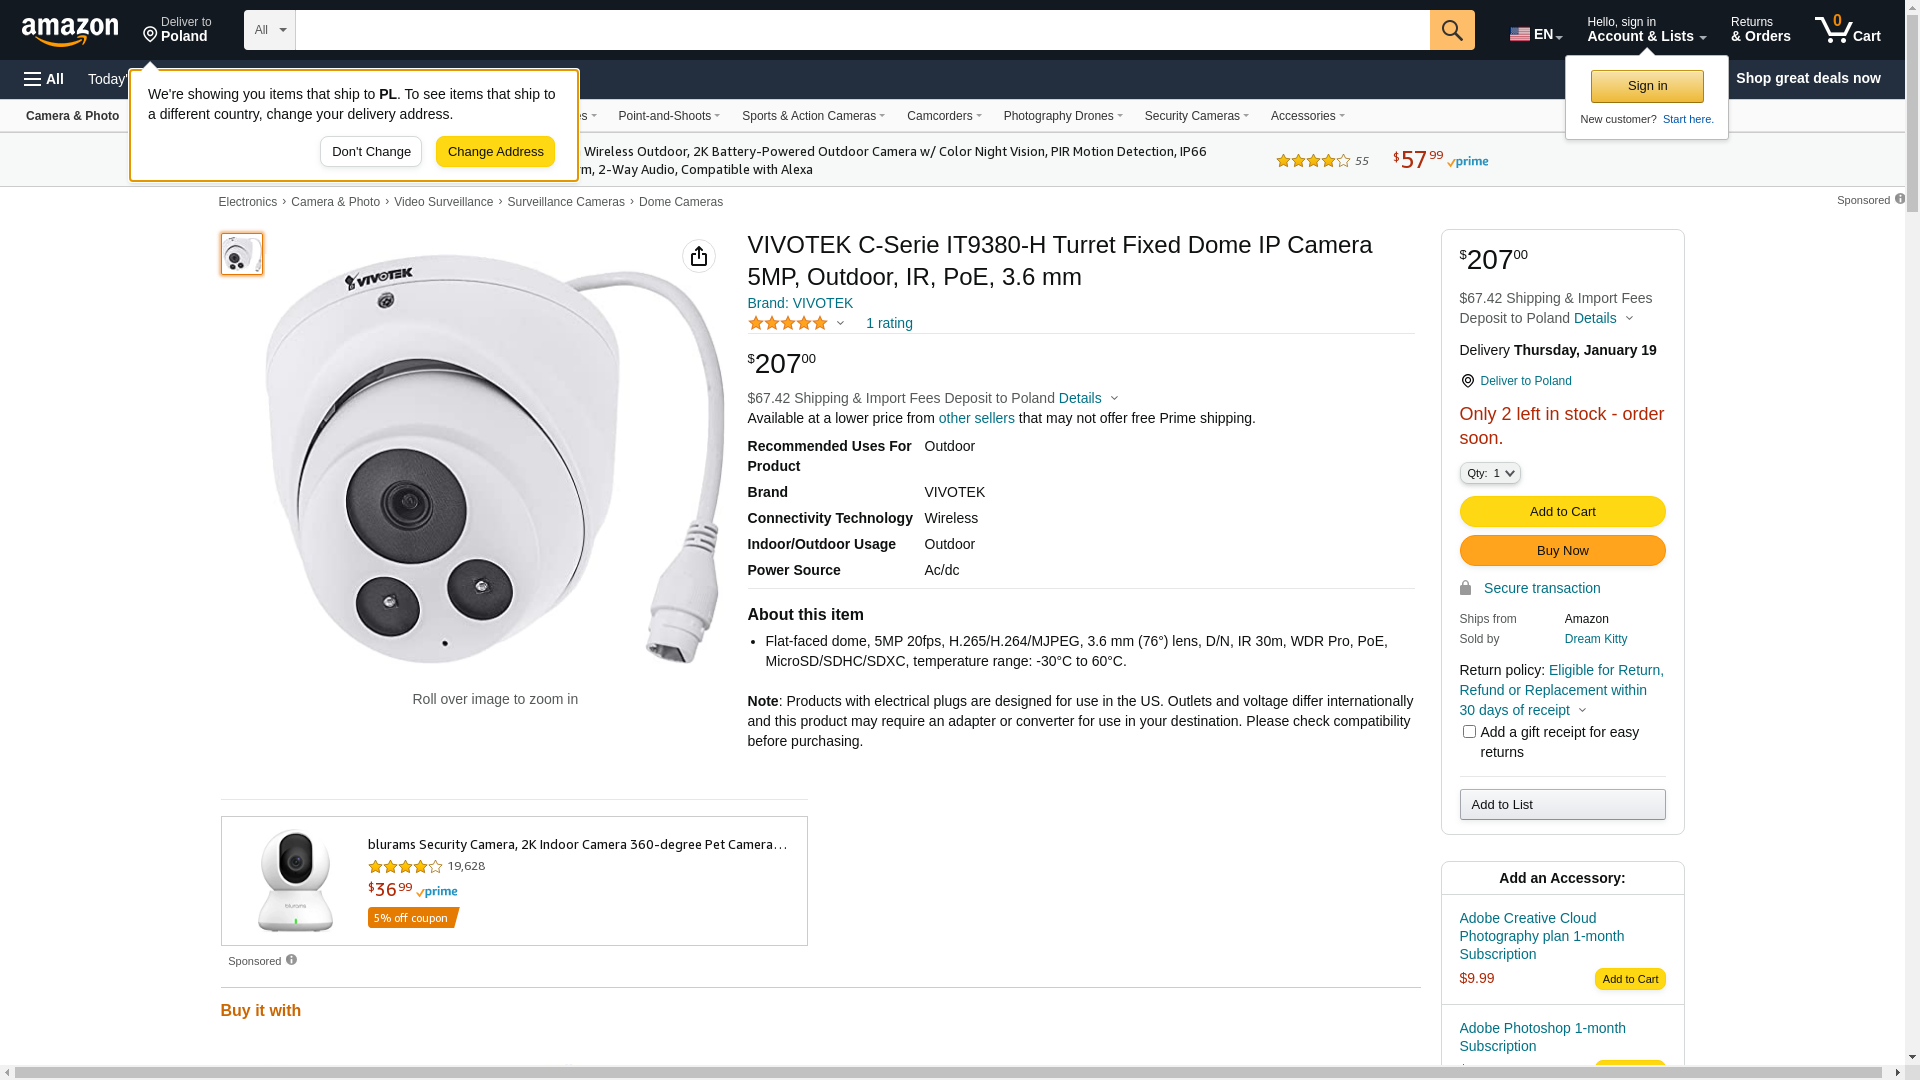Viewport: 1920px width, 1080px height.
Task: Click the Change Address button
Action: point(495,152)
